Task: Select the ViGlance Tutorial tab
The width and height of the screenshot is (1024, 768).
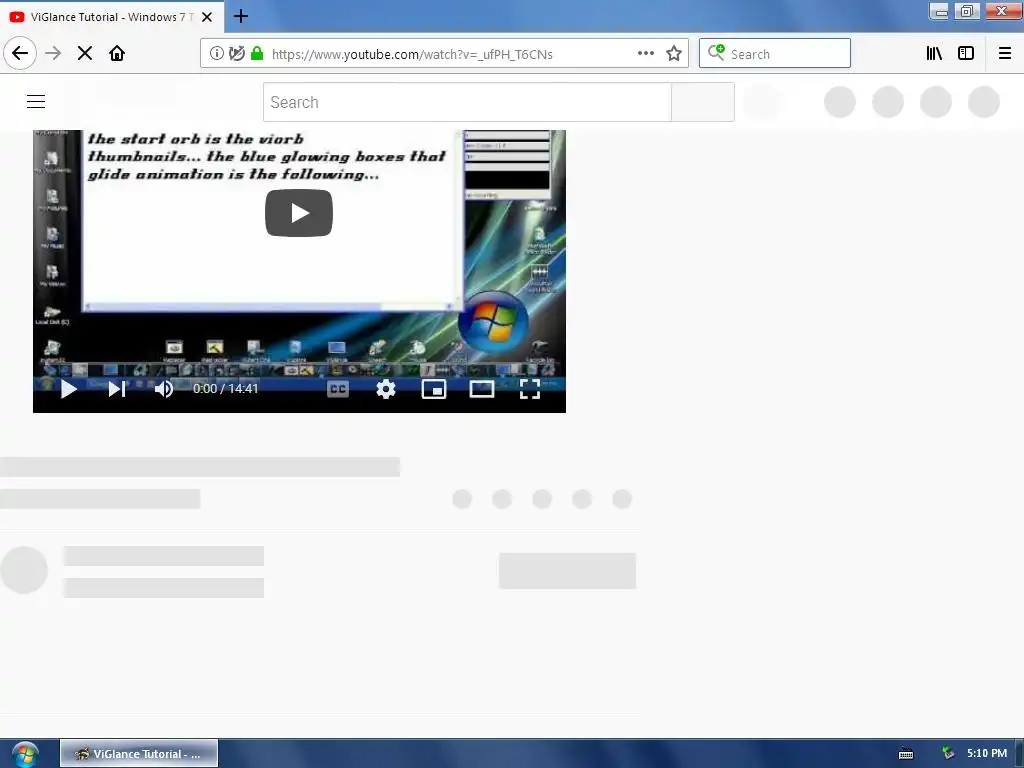Action: click(x=112, y=17)
